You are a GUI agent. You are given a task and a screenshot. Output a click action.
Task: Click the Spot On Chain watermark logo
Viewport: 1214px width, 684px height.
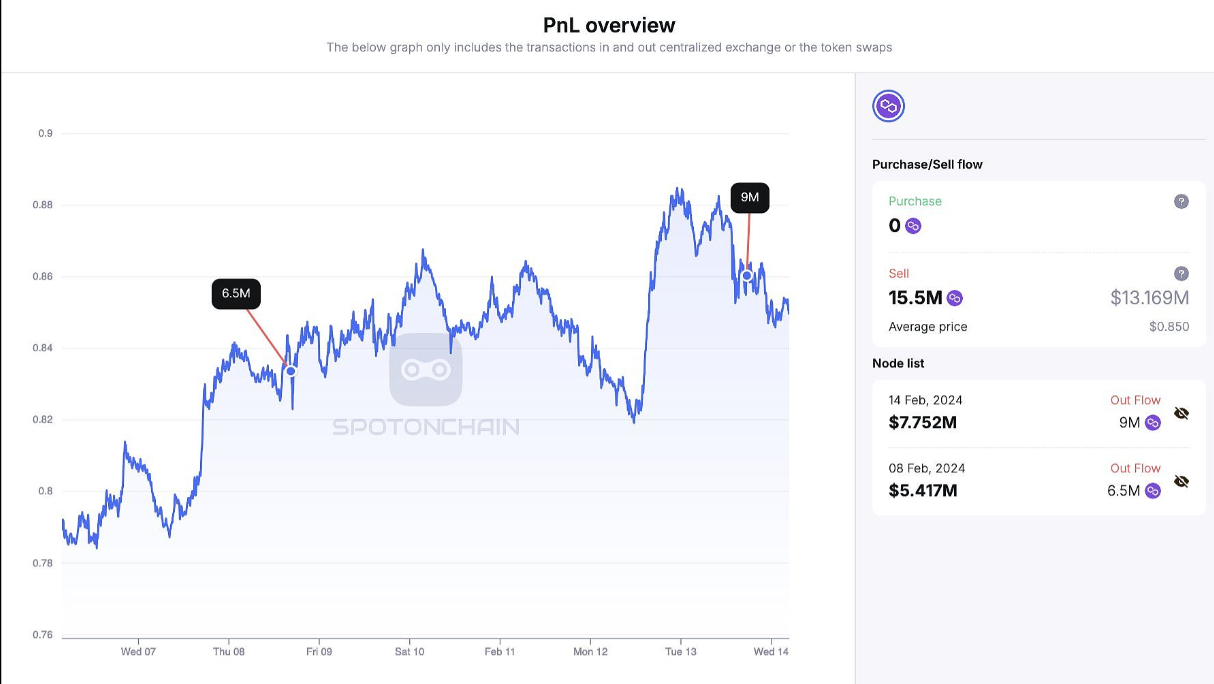click(x=426, y=371)
